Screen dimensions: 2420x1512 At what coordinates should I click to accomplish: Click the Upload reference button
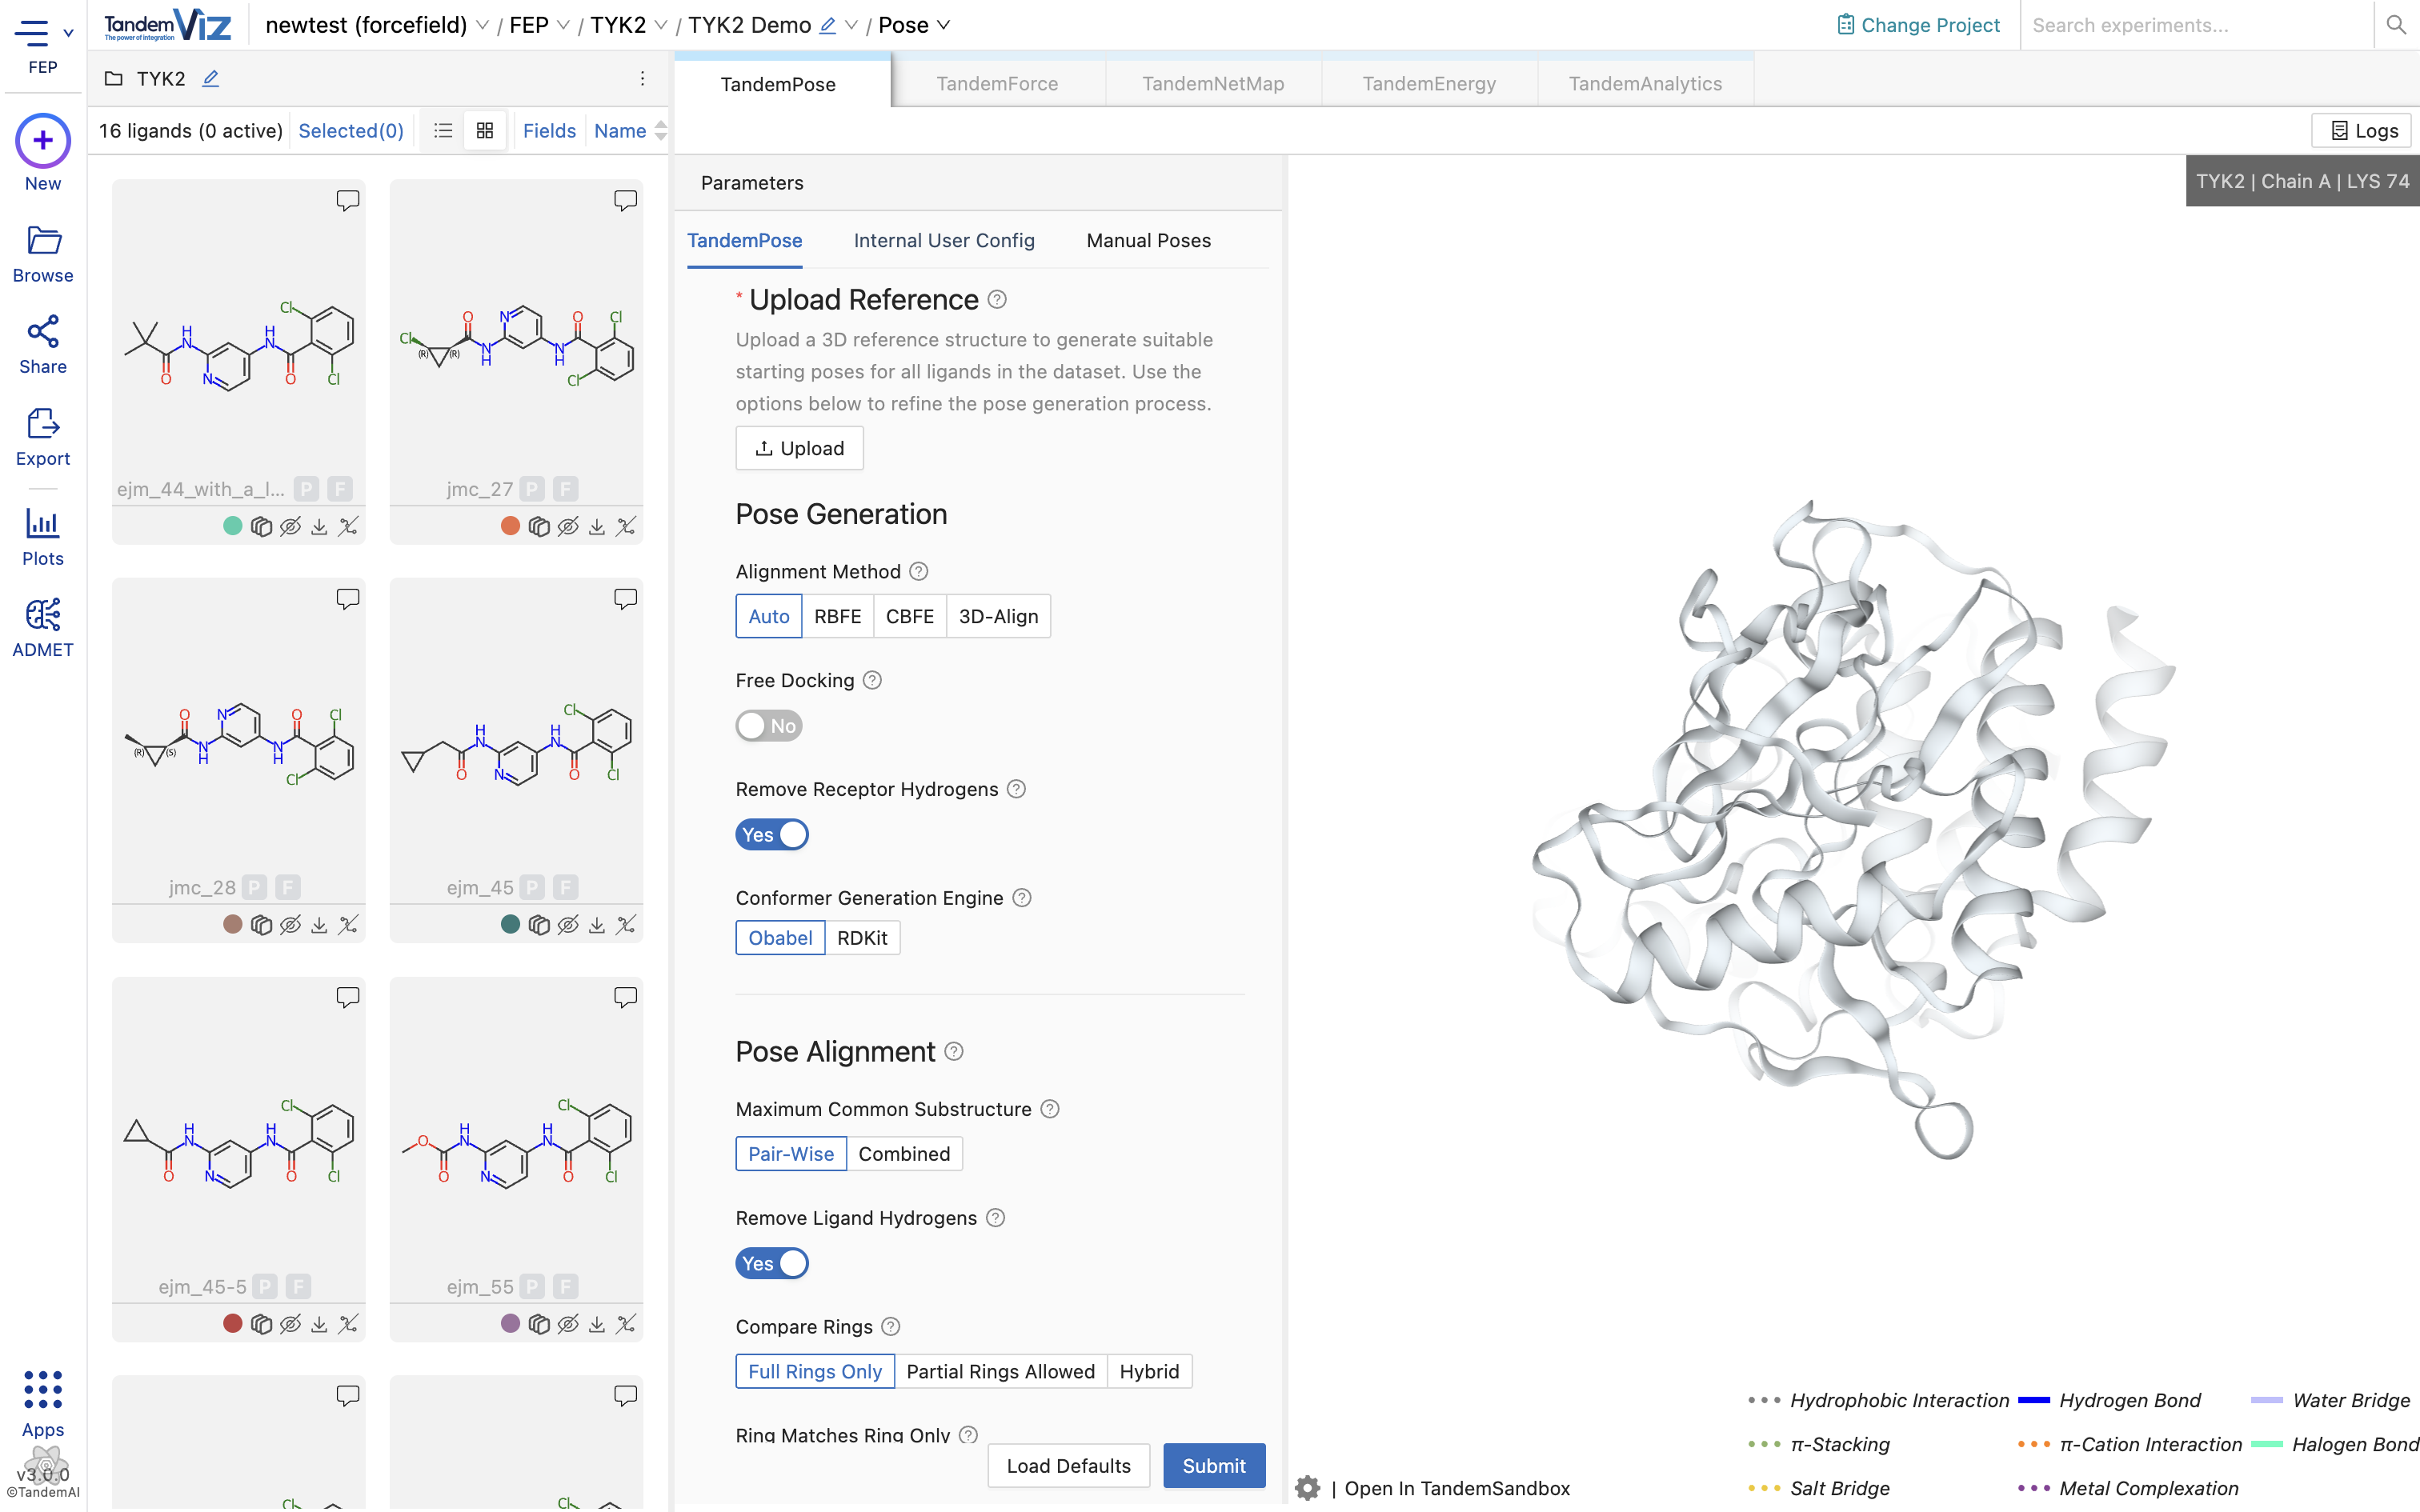pos(799,448)
